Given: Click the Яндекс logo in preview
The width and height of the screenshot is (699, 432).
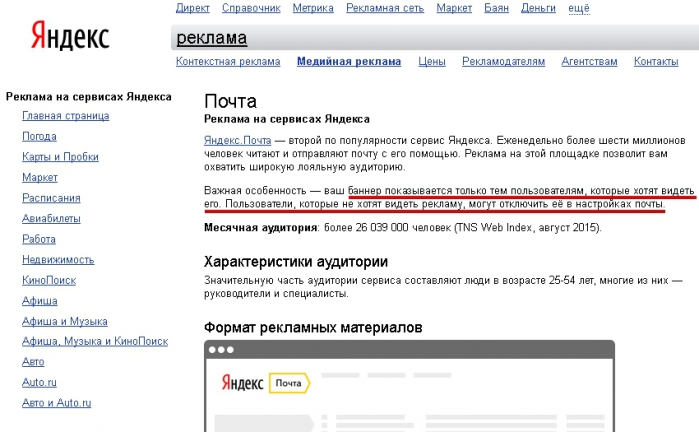Looking at the screenshot, I should tap(243, 383).
